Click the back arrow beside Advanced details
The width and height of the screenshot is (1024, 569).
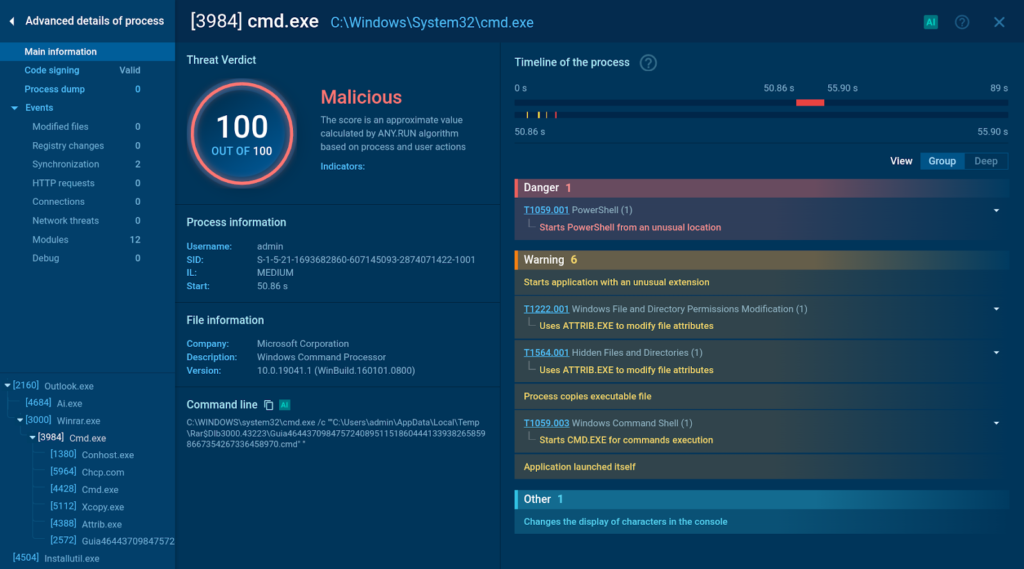pos(12,21)
